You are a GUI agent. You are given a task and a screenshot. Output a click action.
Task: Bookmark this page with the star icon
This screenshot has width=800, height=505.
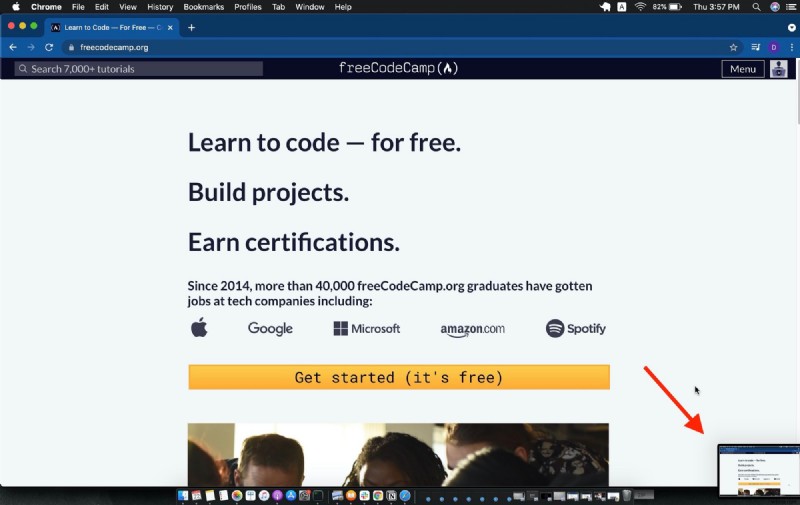point(733,47)
